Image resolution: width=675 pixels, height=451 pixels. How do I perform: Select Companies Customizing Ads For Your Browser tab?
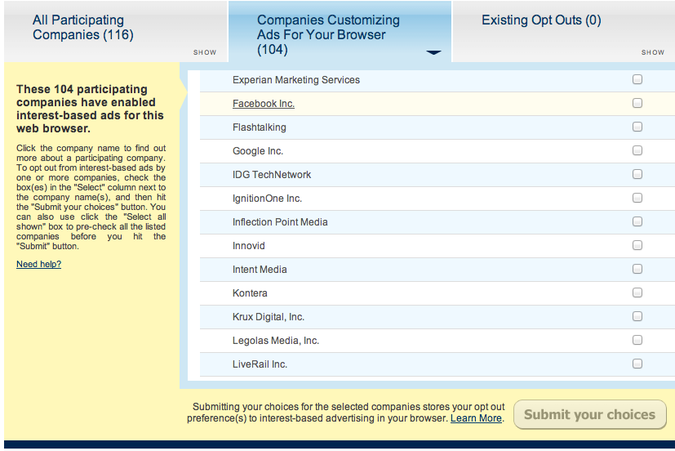pos(340,32)
